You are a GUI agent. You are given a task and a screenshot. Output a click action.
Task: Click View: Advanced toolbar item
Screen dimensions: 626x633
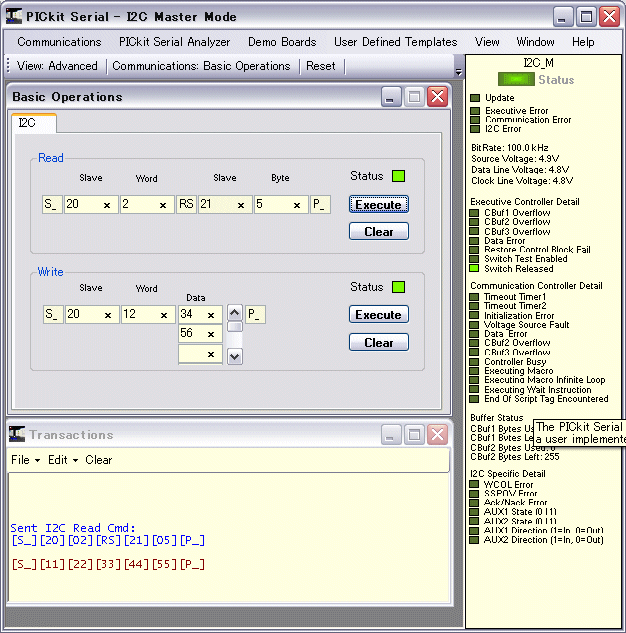(x=57, y=66)
